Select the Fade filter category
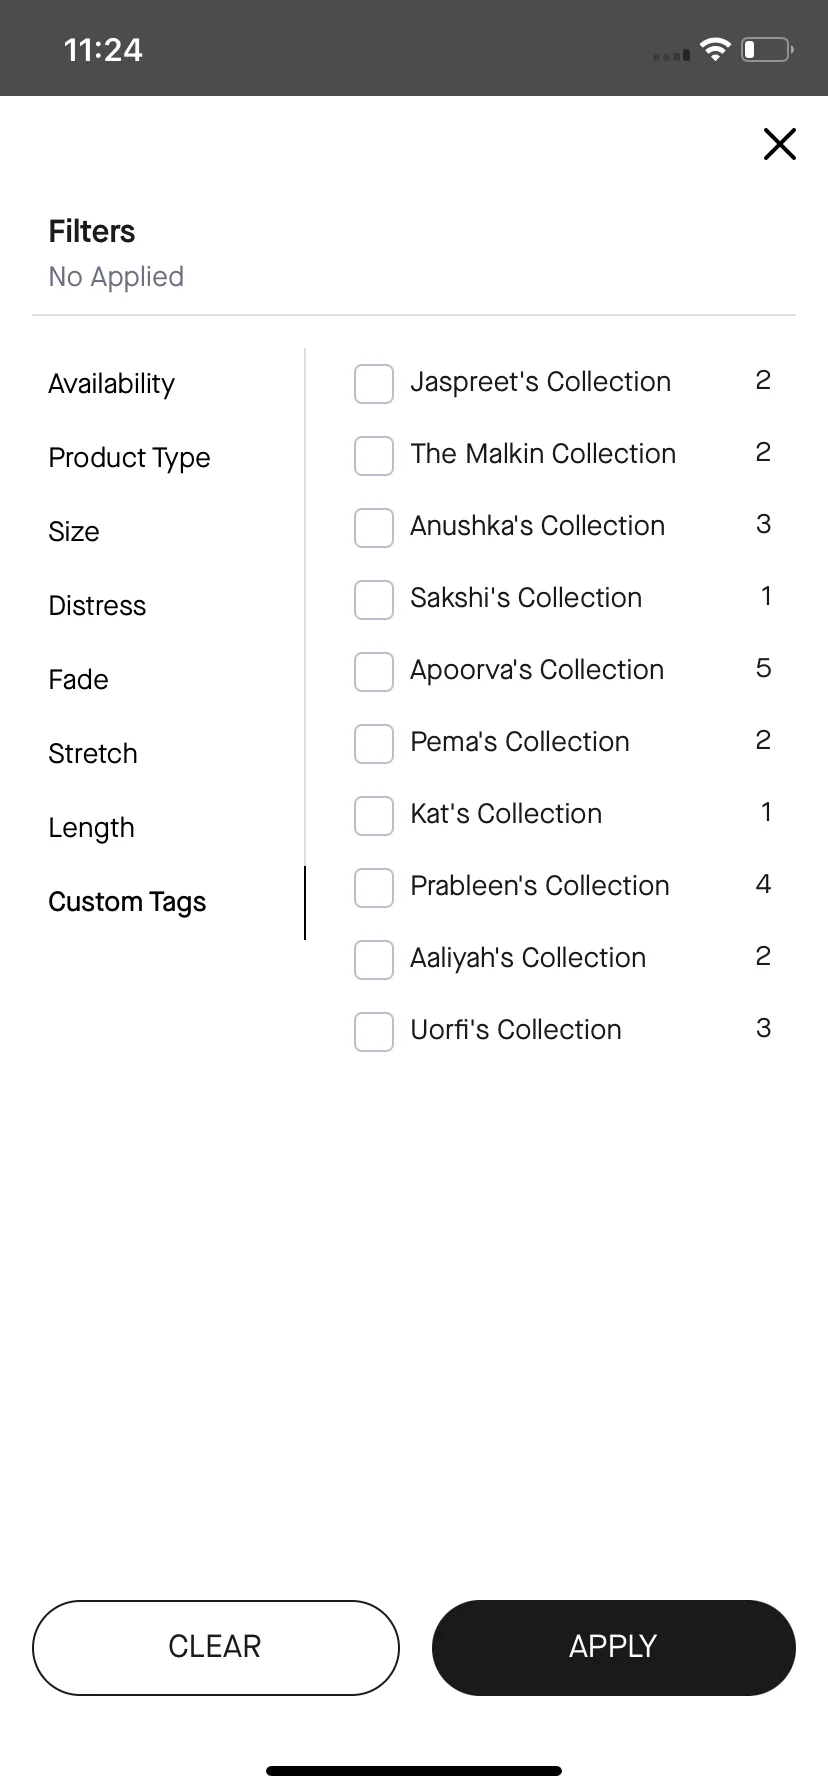Image resolution: width=828 pixels, height=1792 pixels. pos(78,680)
